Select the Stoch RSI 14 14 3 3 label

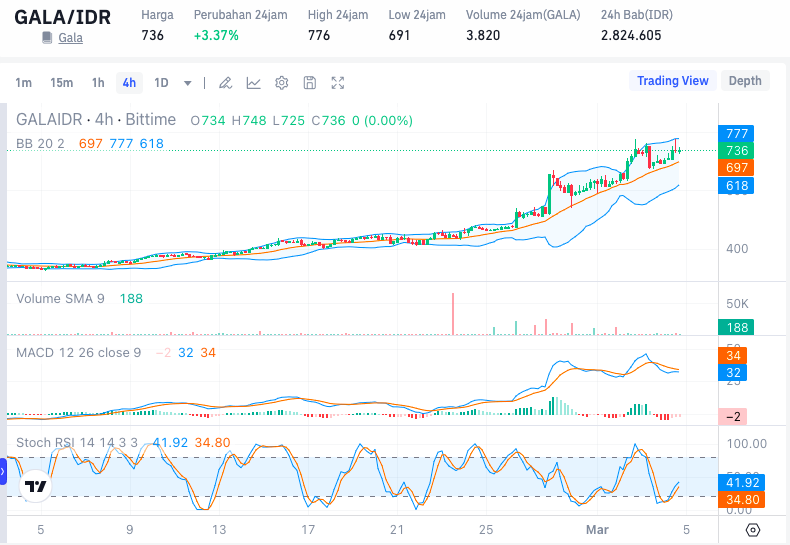click(x=77, y=443)
